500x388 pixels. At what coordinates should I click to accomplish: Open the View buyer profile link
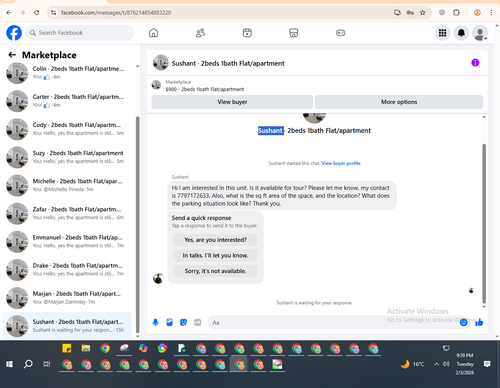[x=341, y=163]
